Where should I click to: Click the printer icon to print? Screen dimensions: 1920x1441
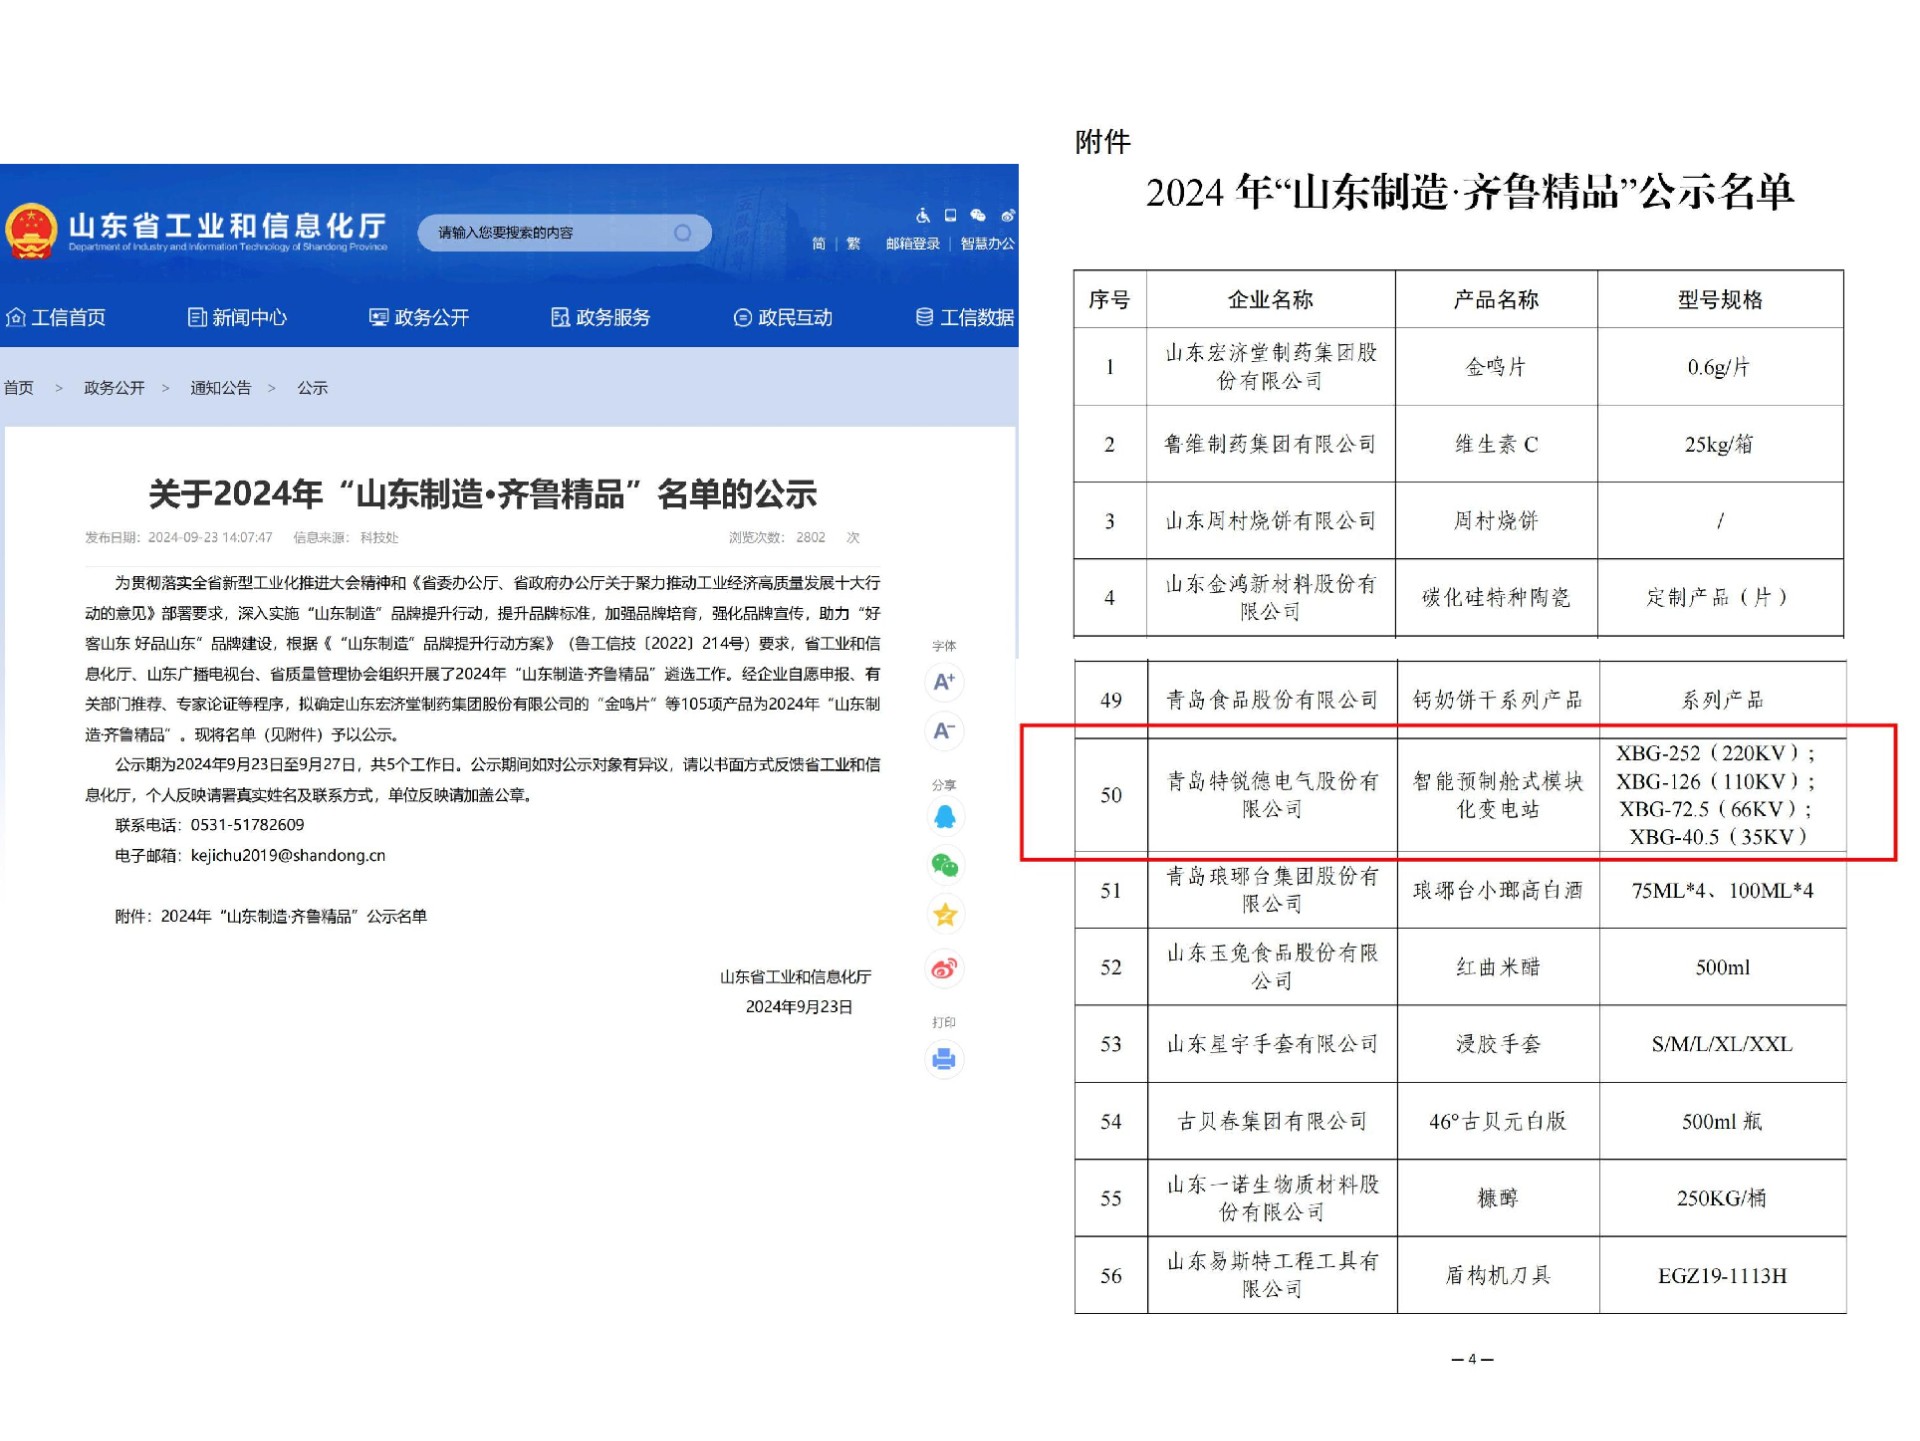pos(944,1059)
